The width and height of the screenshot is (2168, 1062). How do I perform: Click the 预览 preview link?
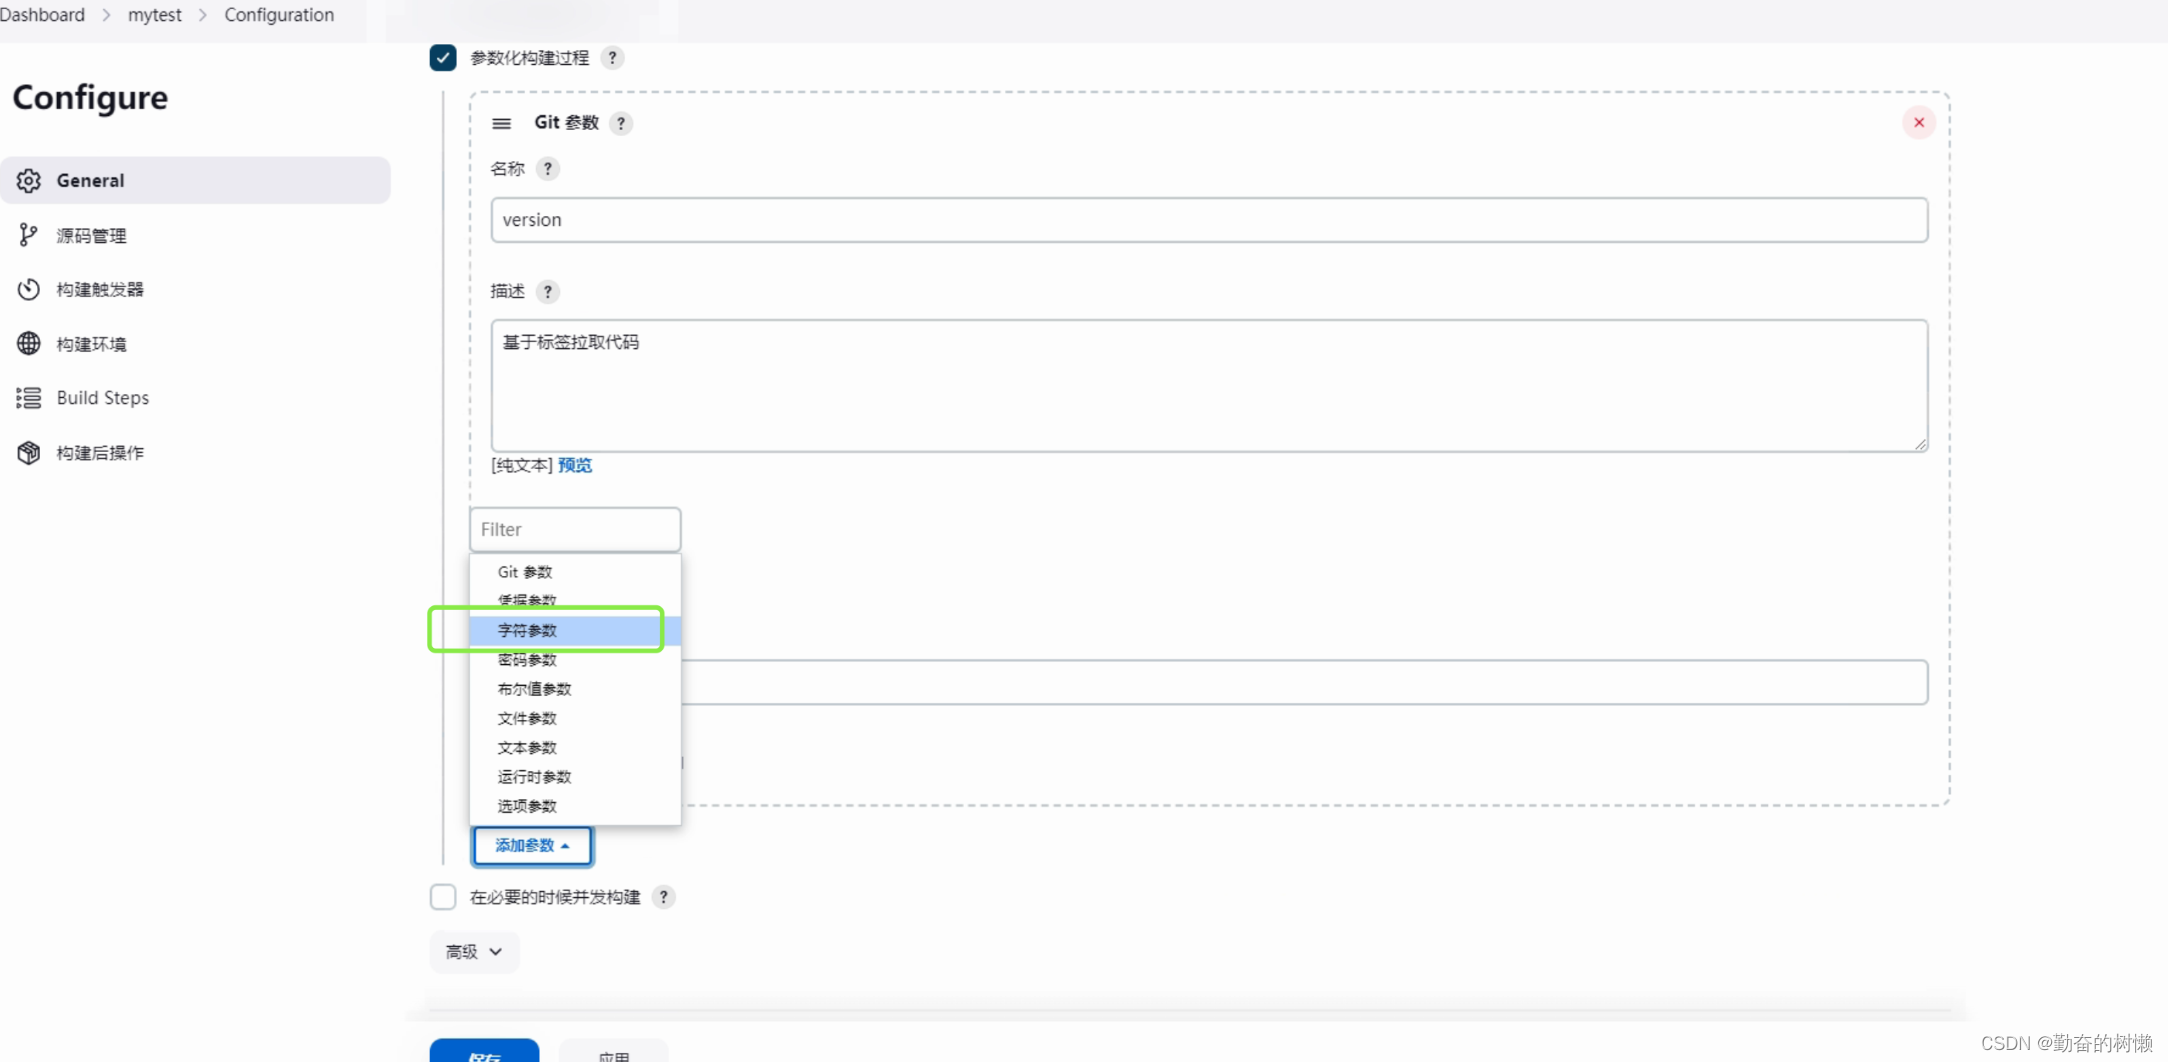(575, 465)
